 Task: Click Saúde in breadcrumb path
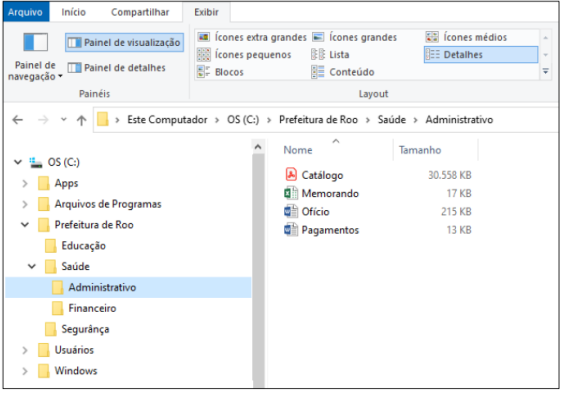391,119
